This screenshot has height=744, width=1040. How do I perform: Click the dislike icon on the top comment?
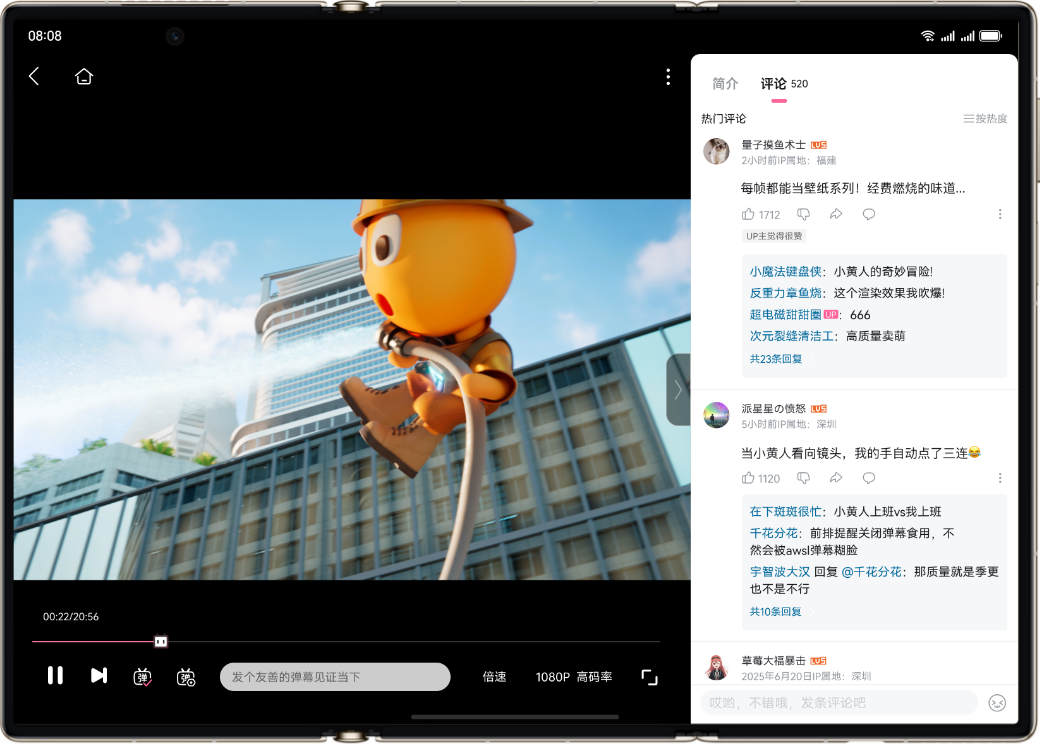coord(803,213)
